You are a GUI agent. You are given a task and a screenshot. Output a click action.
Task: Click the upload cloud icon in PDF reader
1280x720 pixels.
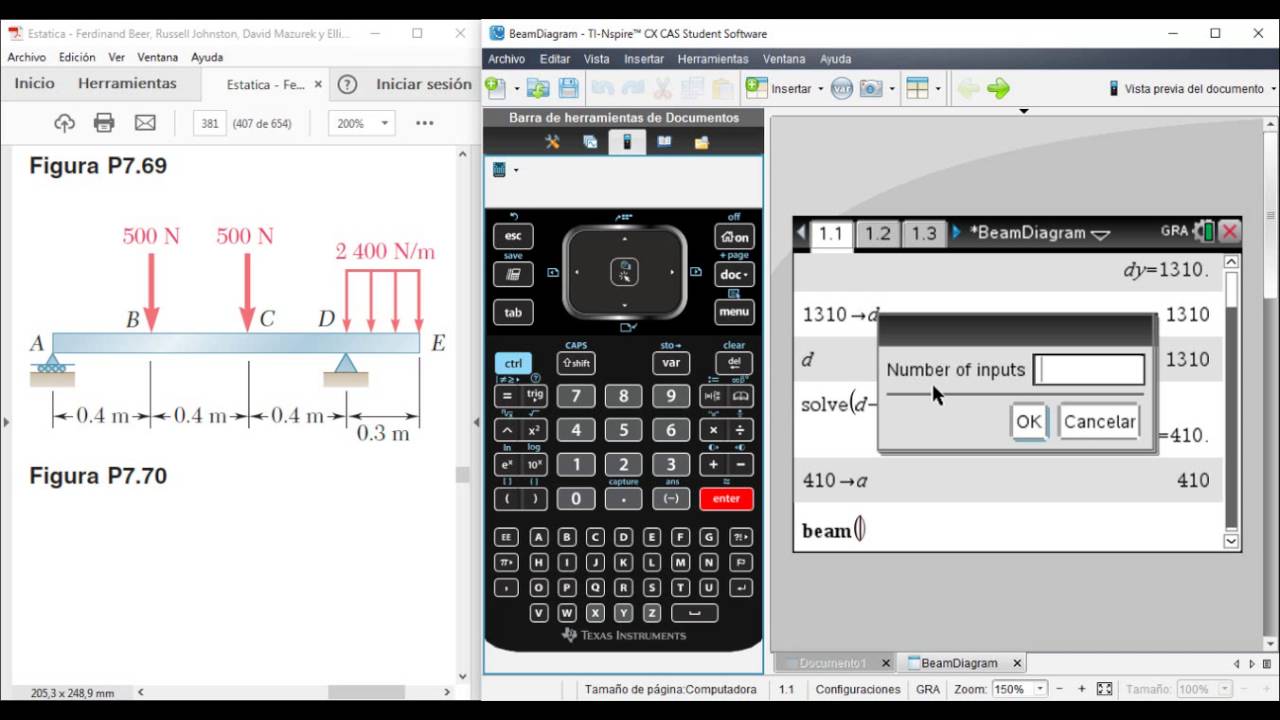tap(64, 123)
